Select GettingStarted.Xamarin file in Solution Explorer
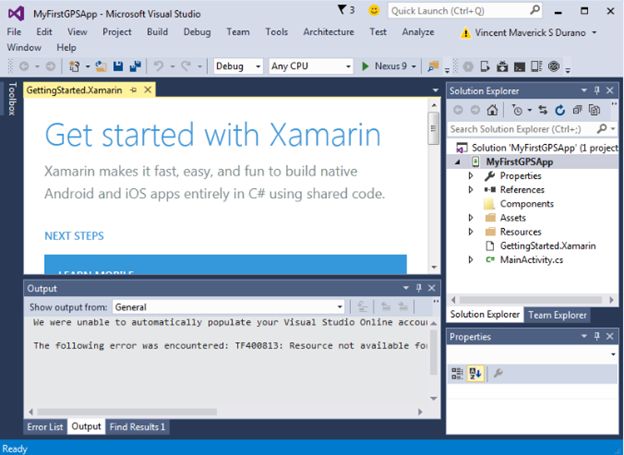Screen dimensions: 624x455 coord(548,246)
